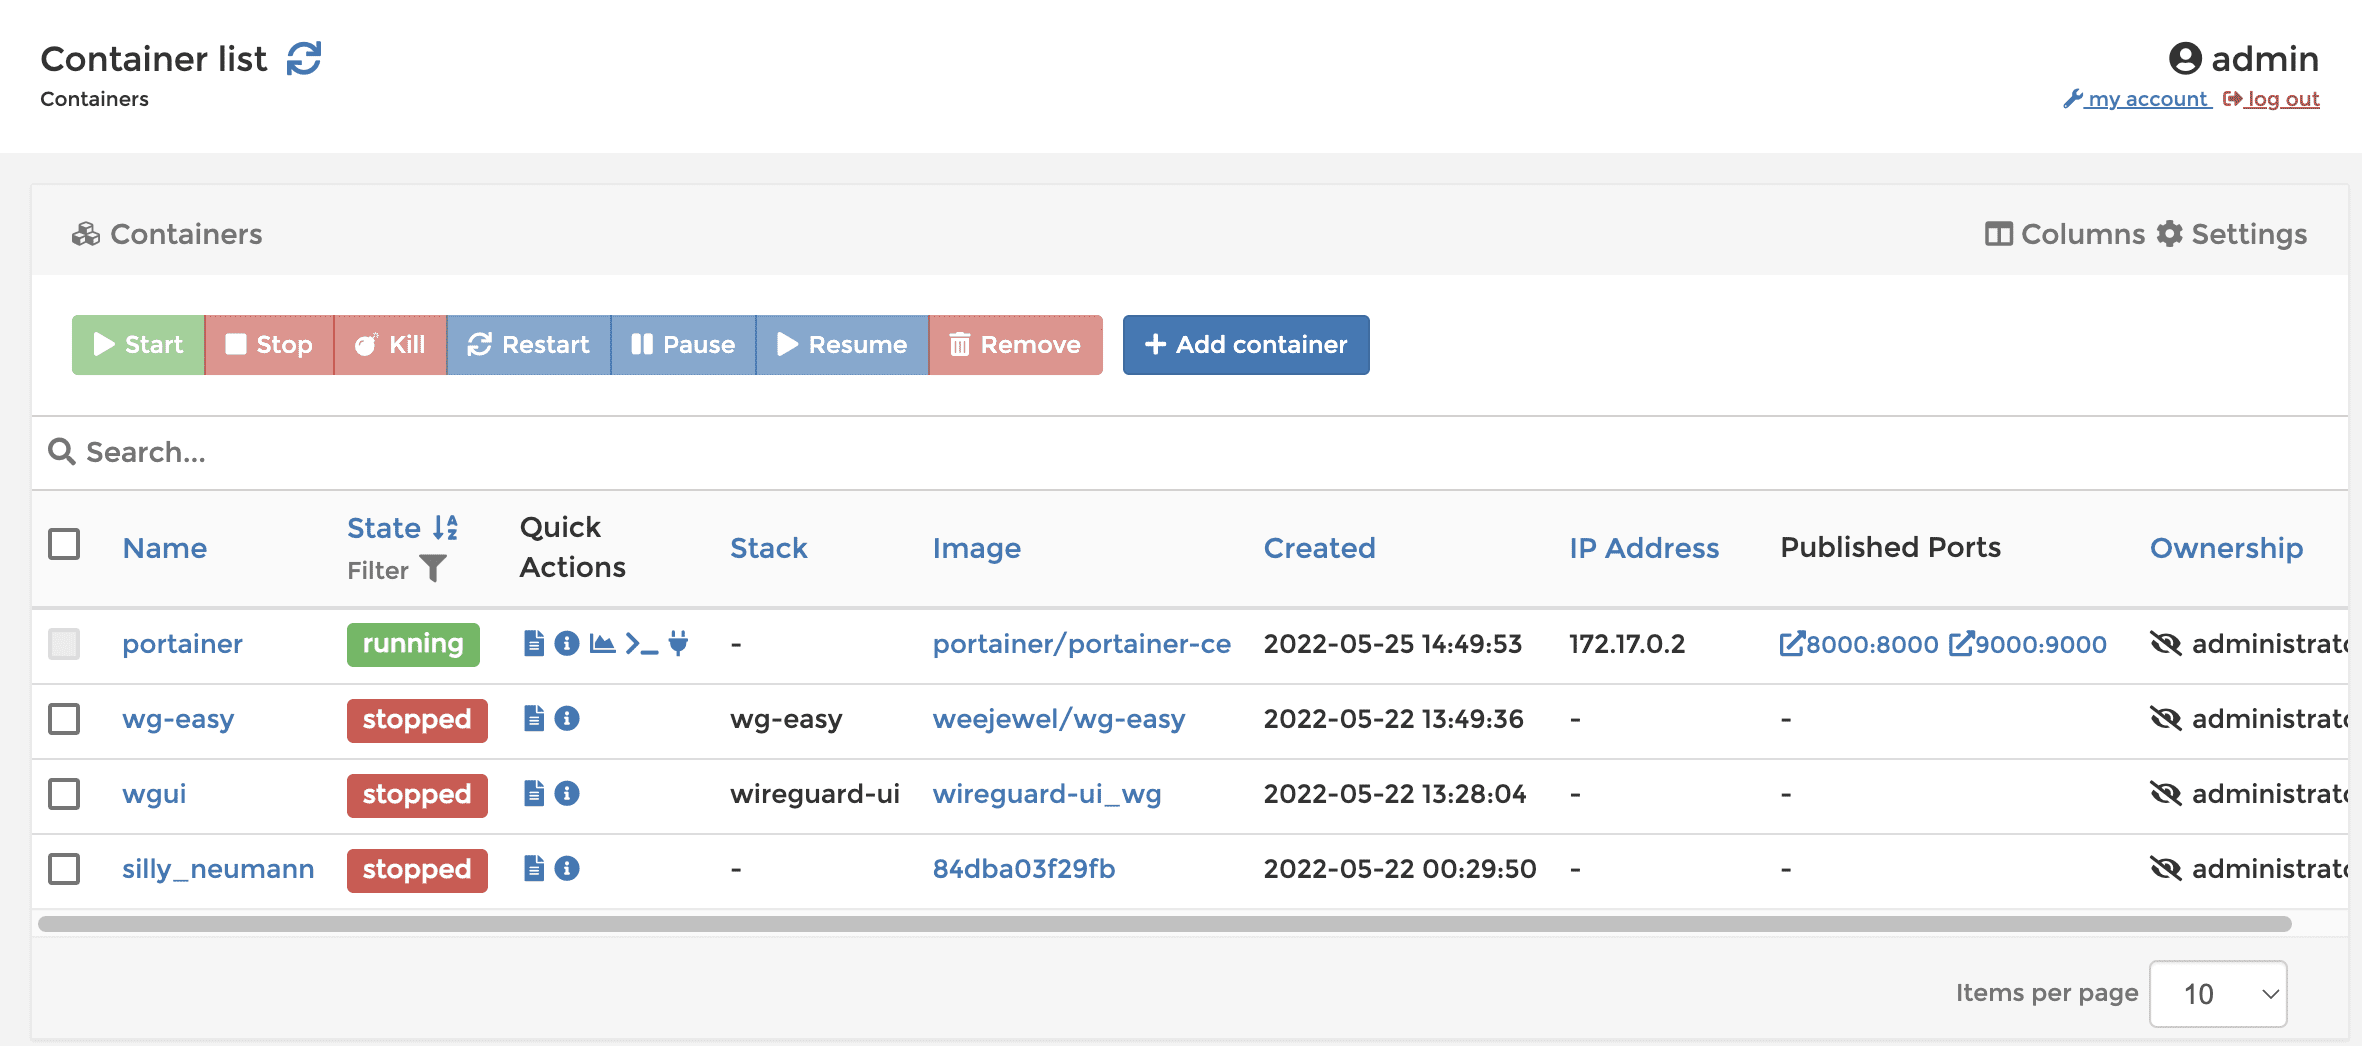Toggle ownership visibility for portainer row
This screenshot has height=1046, width=2362.
(x=2167, y=644)
